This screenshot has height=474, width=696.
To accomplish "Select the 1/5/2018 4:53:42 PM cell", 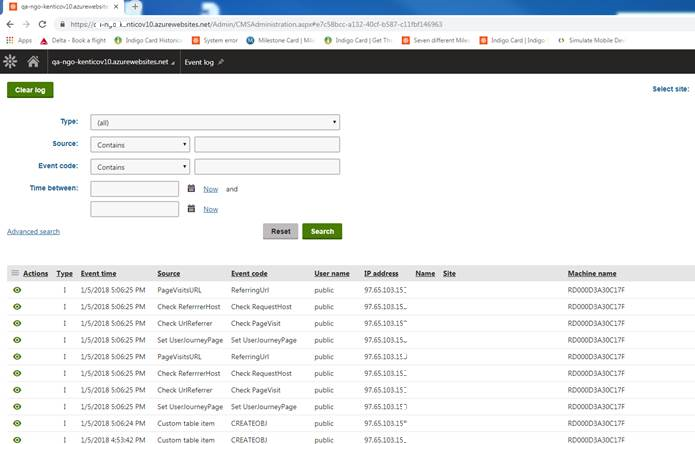I will 113,440.
